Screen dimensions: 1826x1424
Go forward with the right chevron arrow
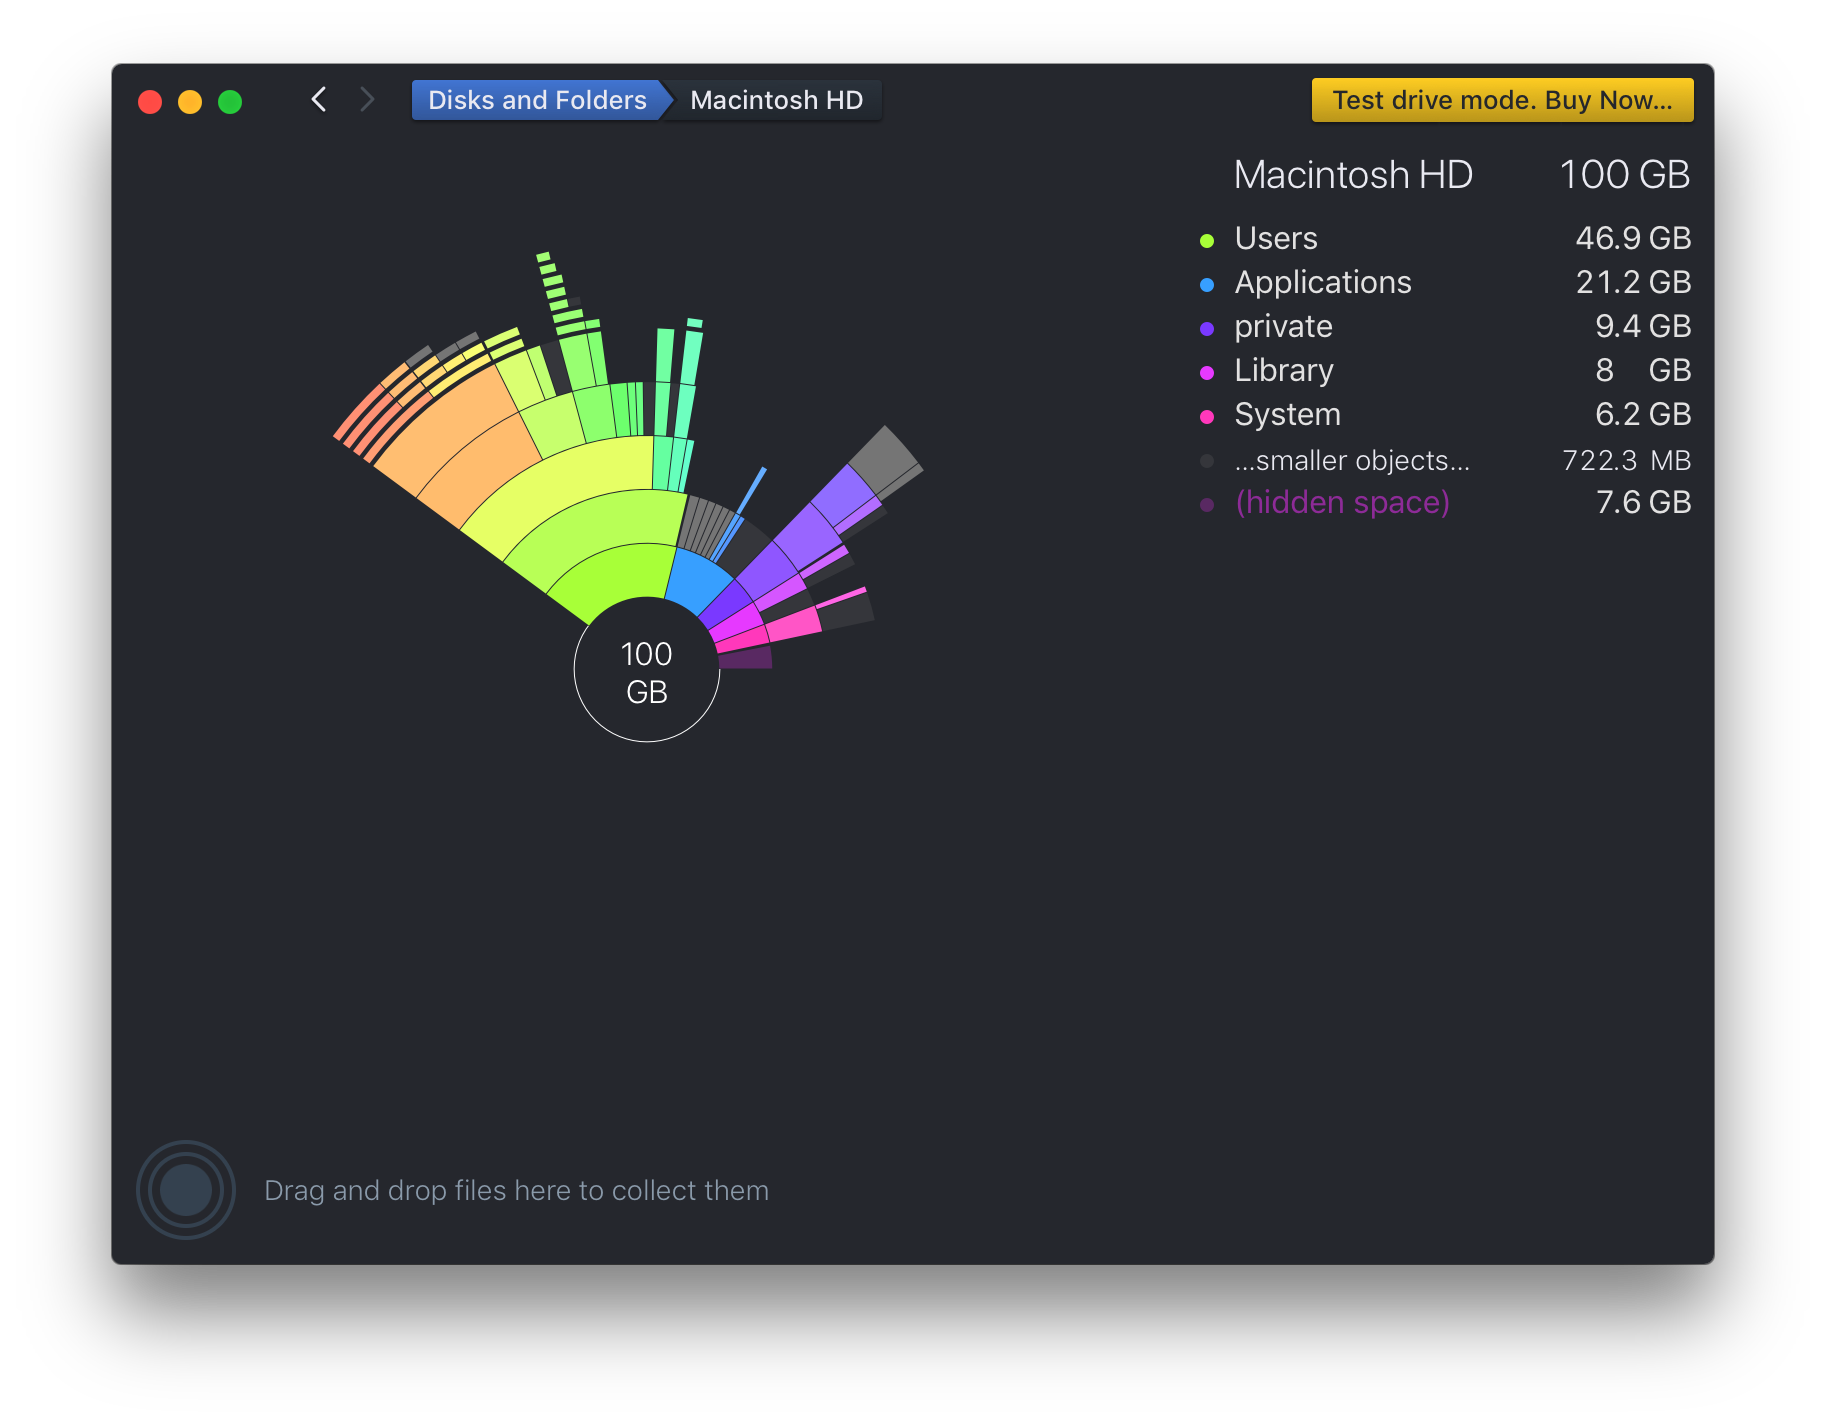tap(367, 100)
